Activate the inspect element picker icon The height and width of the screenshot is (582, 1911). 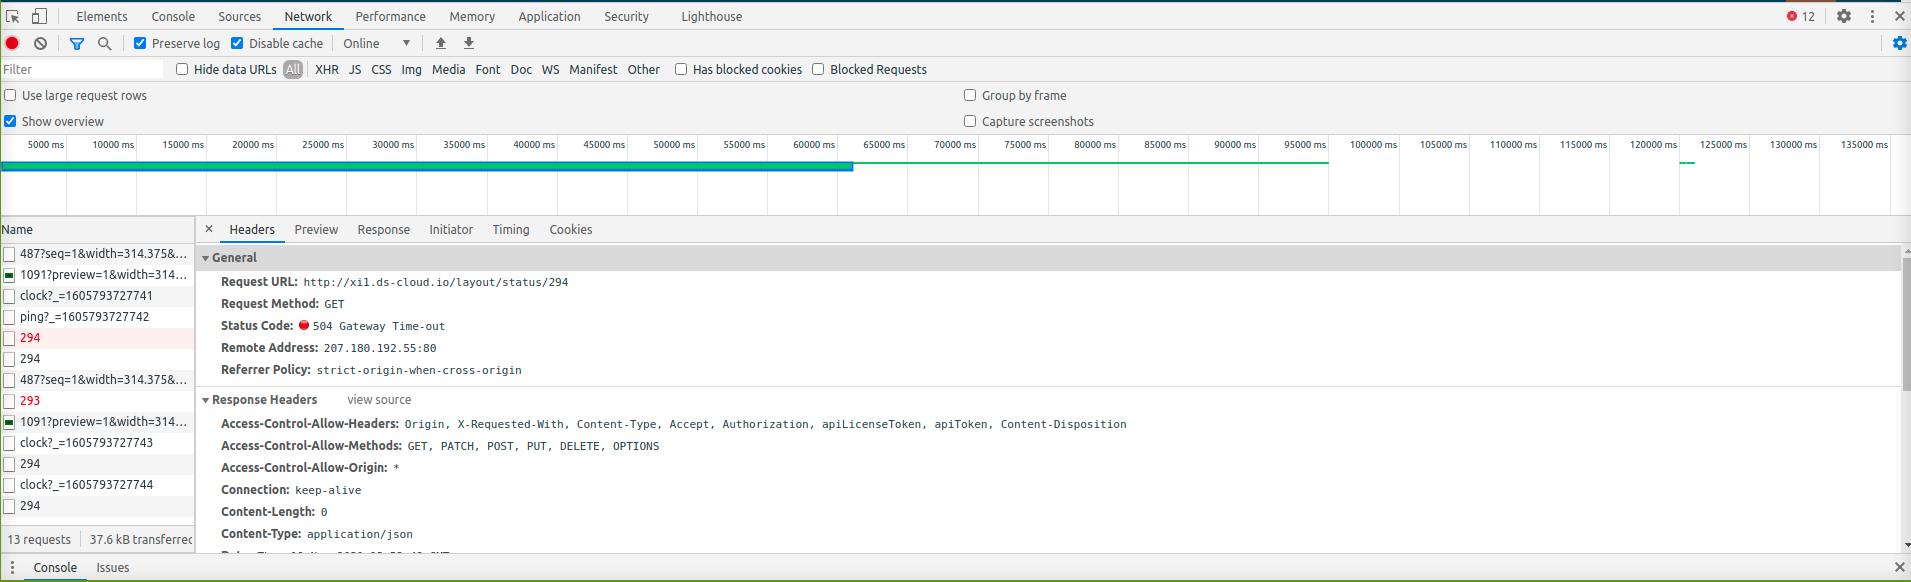(x=13, y=16)
